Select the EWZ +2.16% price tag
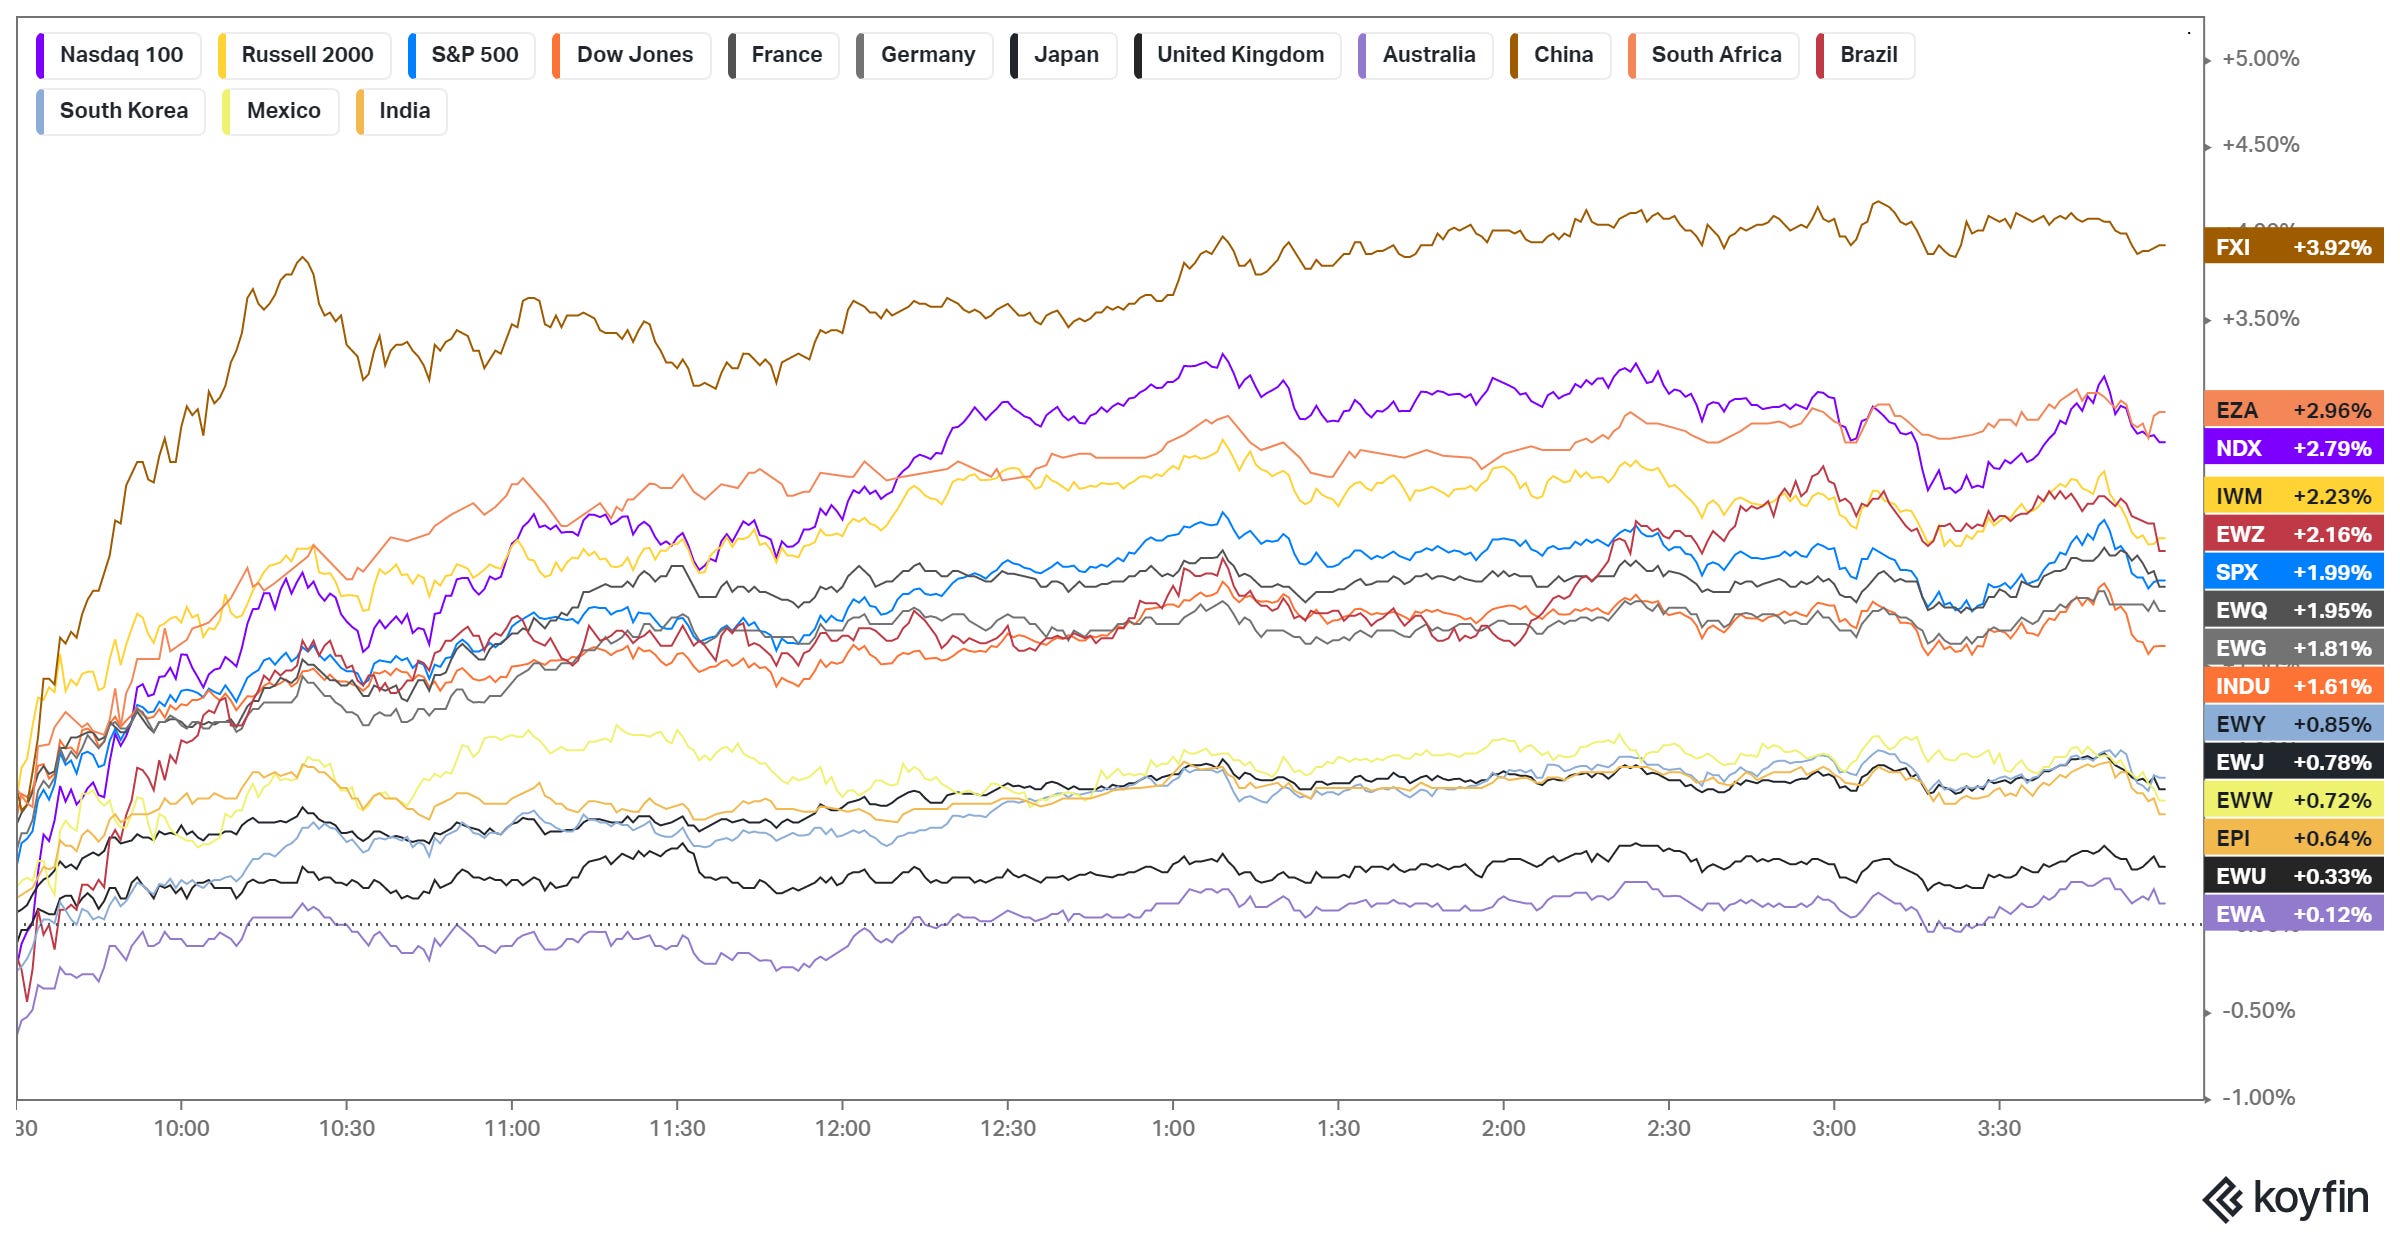 click(2293, 534)
